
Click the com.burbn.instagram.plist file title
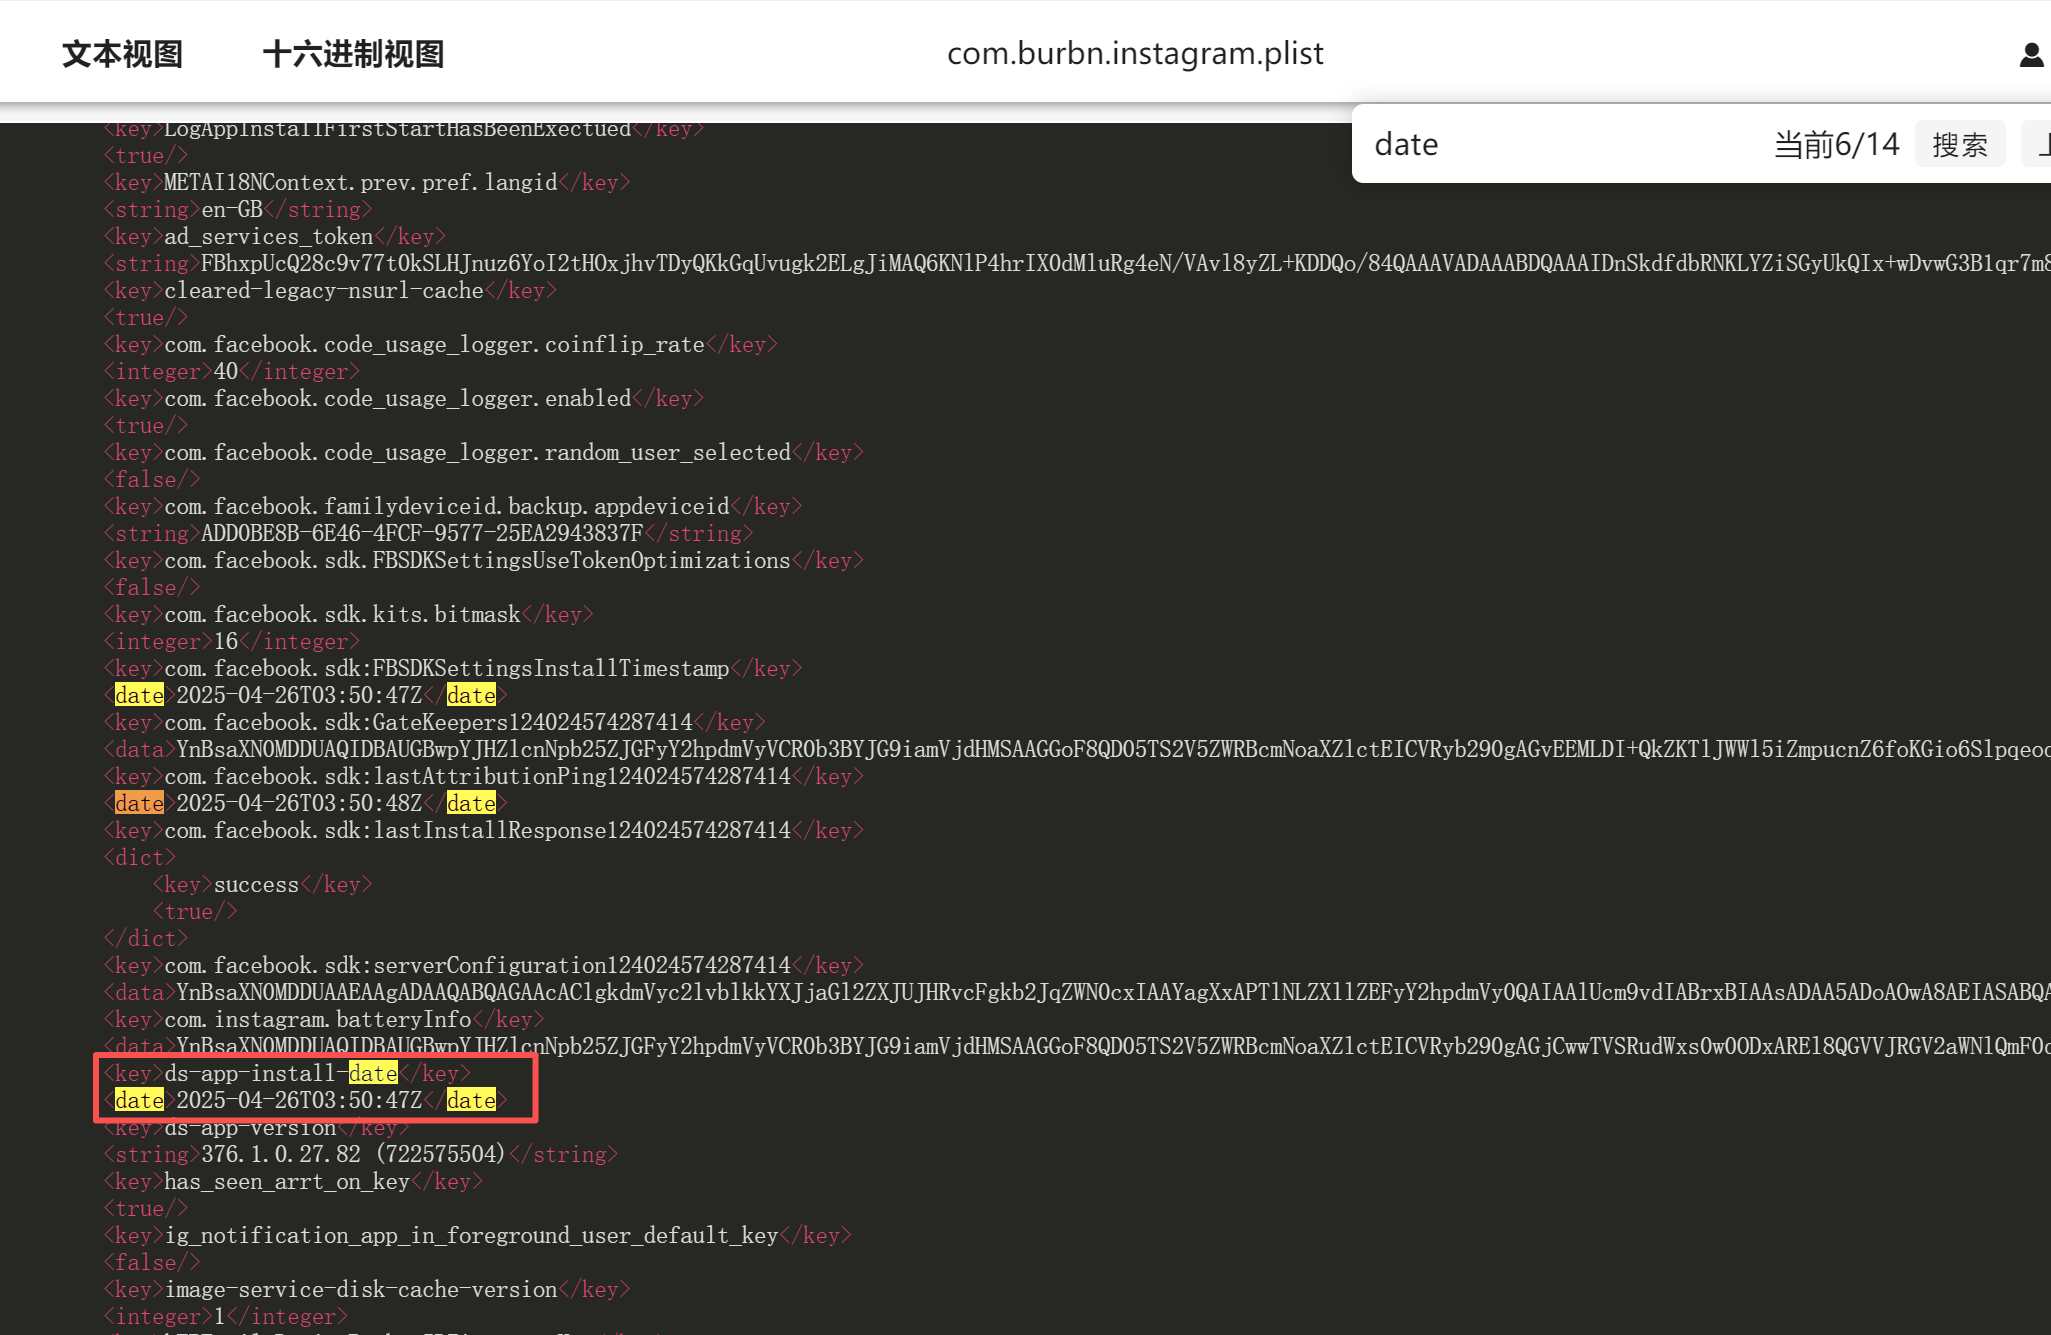[1135, 53]
